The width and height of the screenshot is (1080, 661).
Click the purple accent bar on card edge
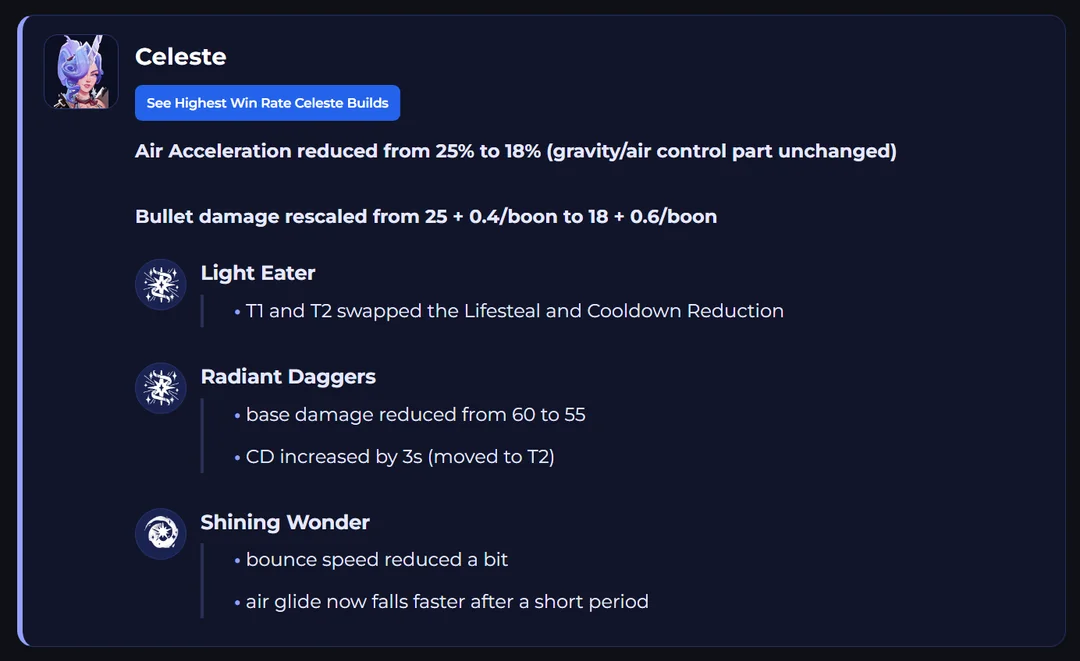[21, 330]
